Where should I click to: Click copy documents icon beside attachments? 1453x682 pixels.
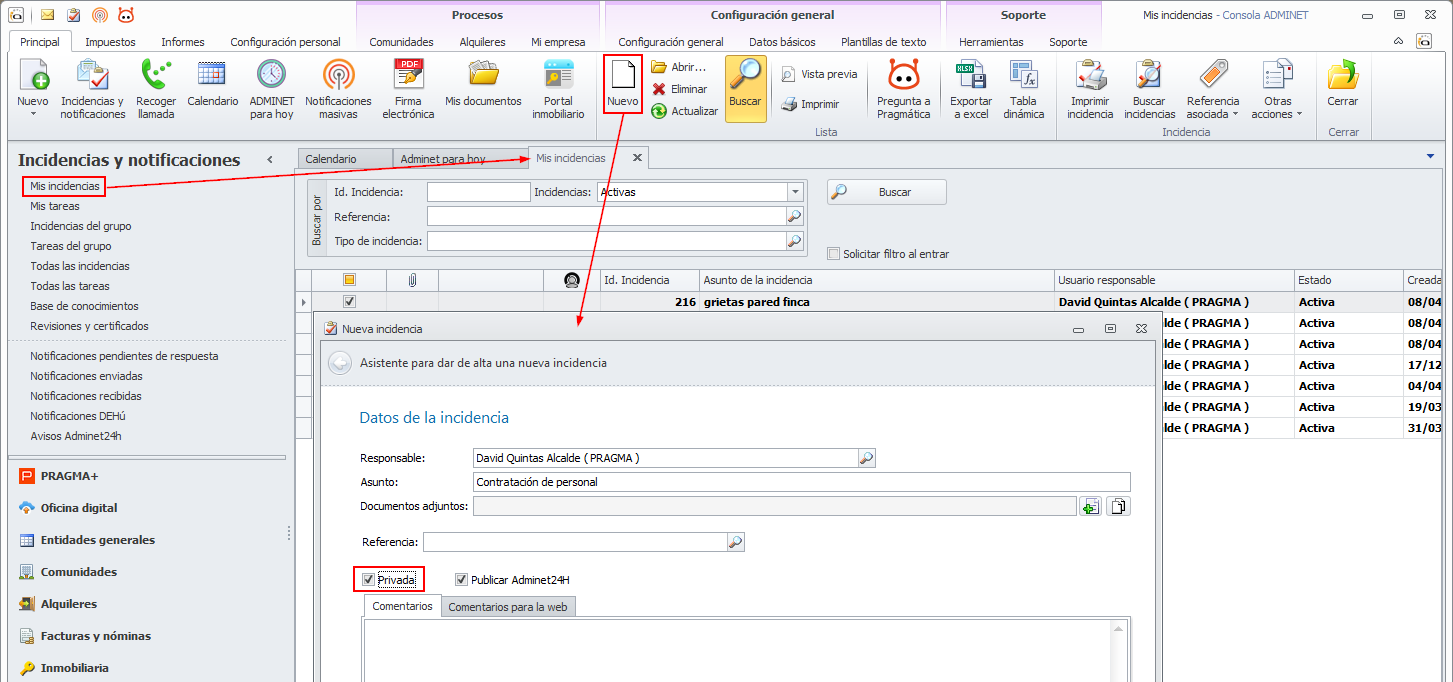[x=1118, y=507]
